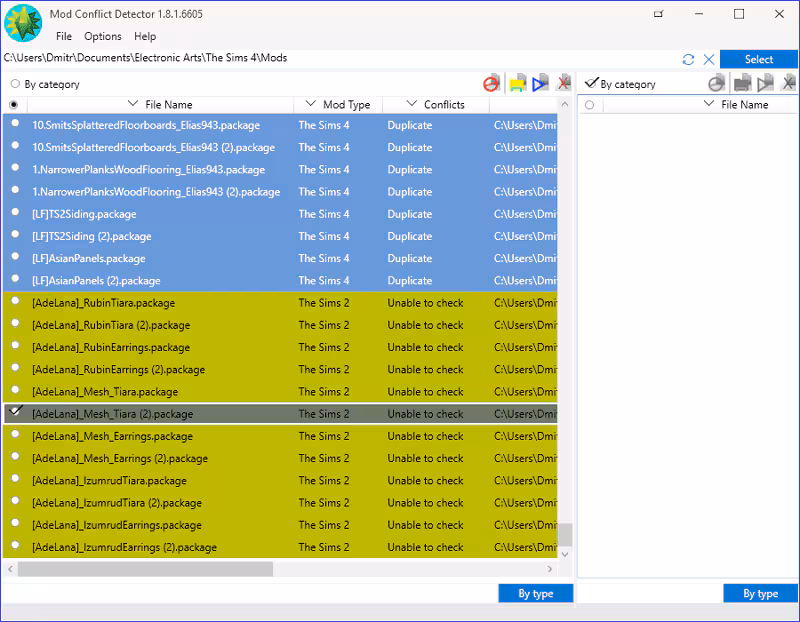Toggle the select-all radio in the right header
The height and width of the screenshot is (622, 800).
pyautogui.click(x=590, y=105)
